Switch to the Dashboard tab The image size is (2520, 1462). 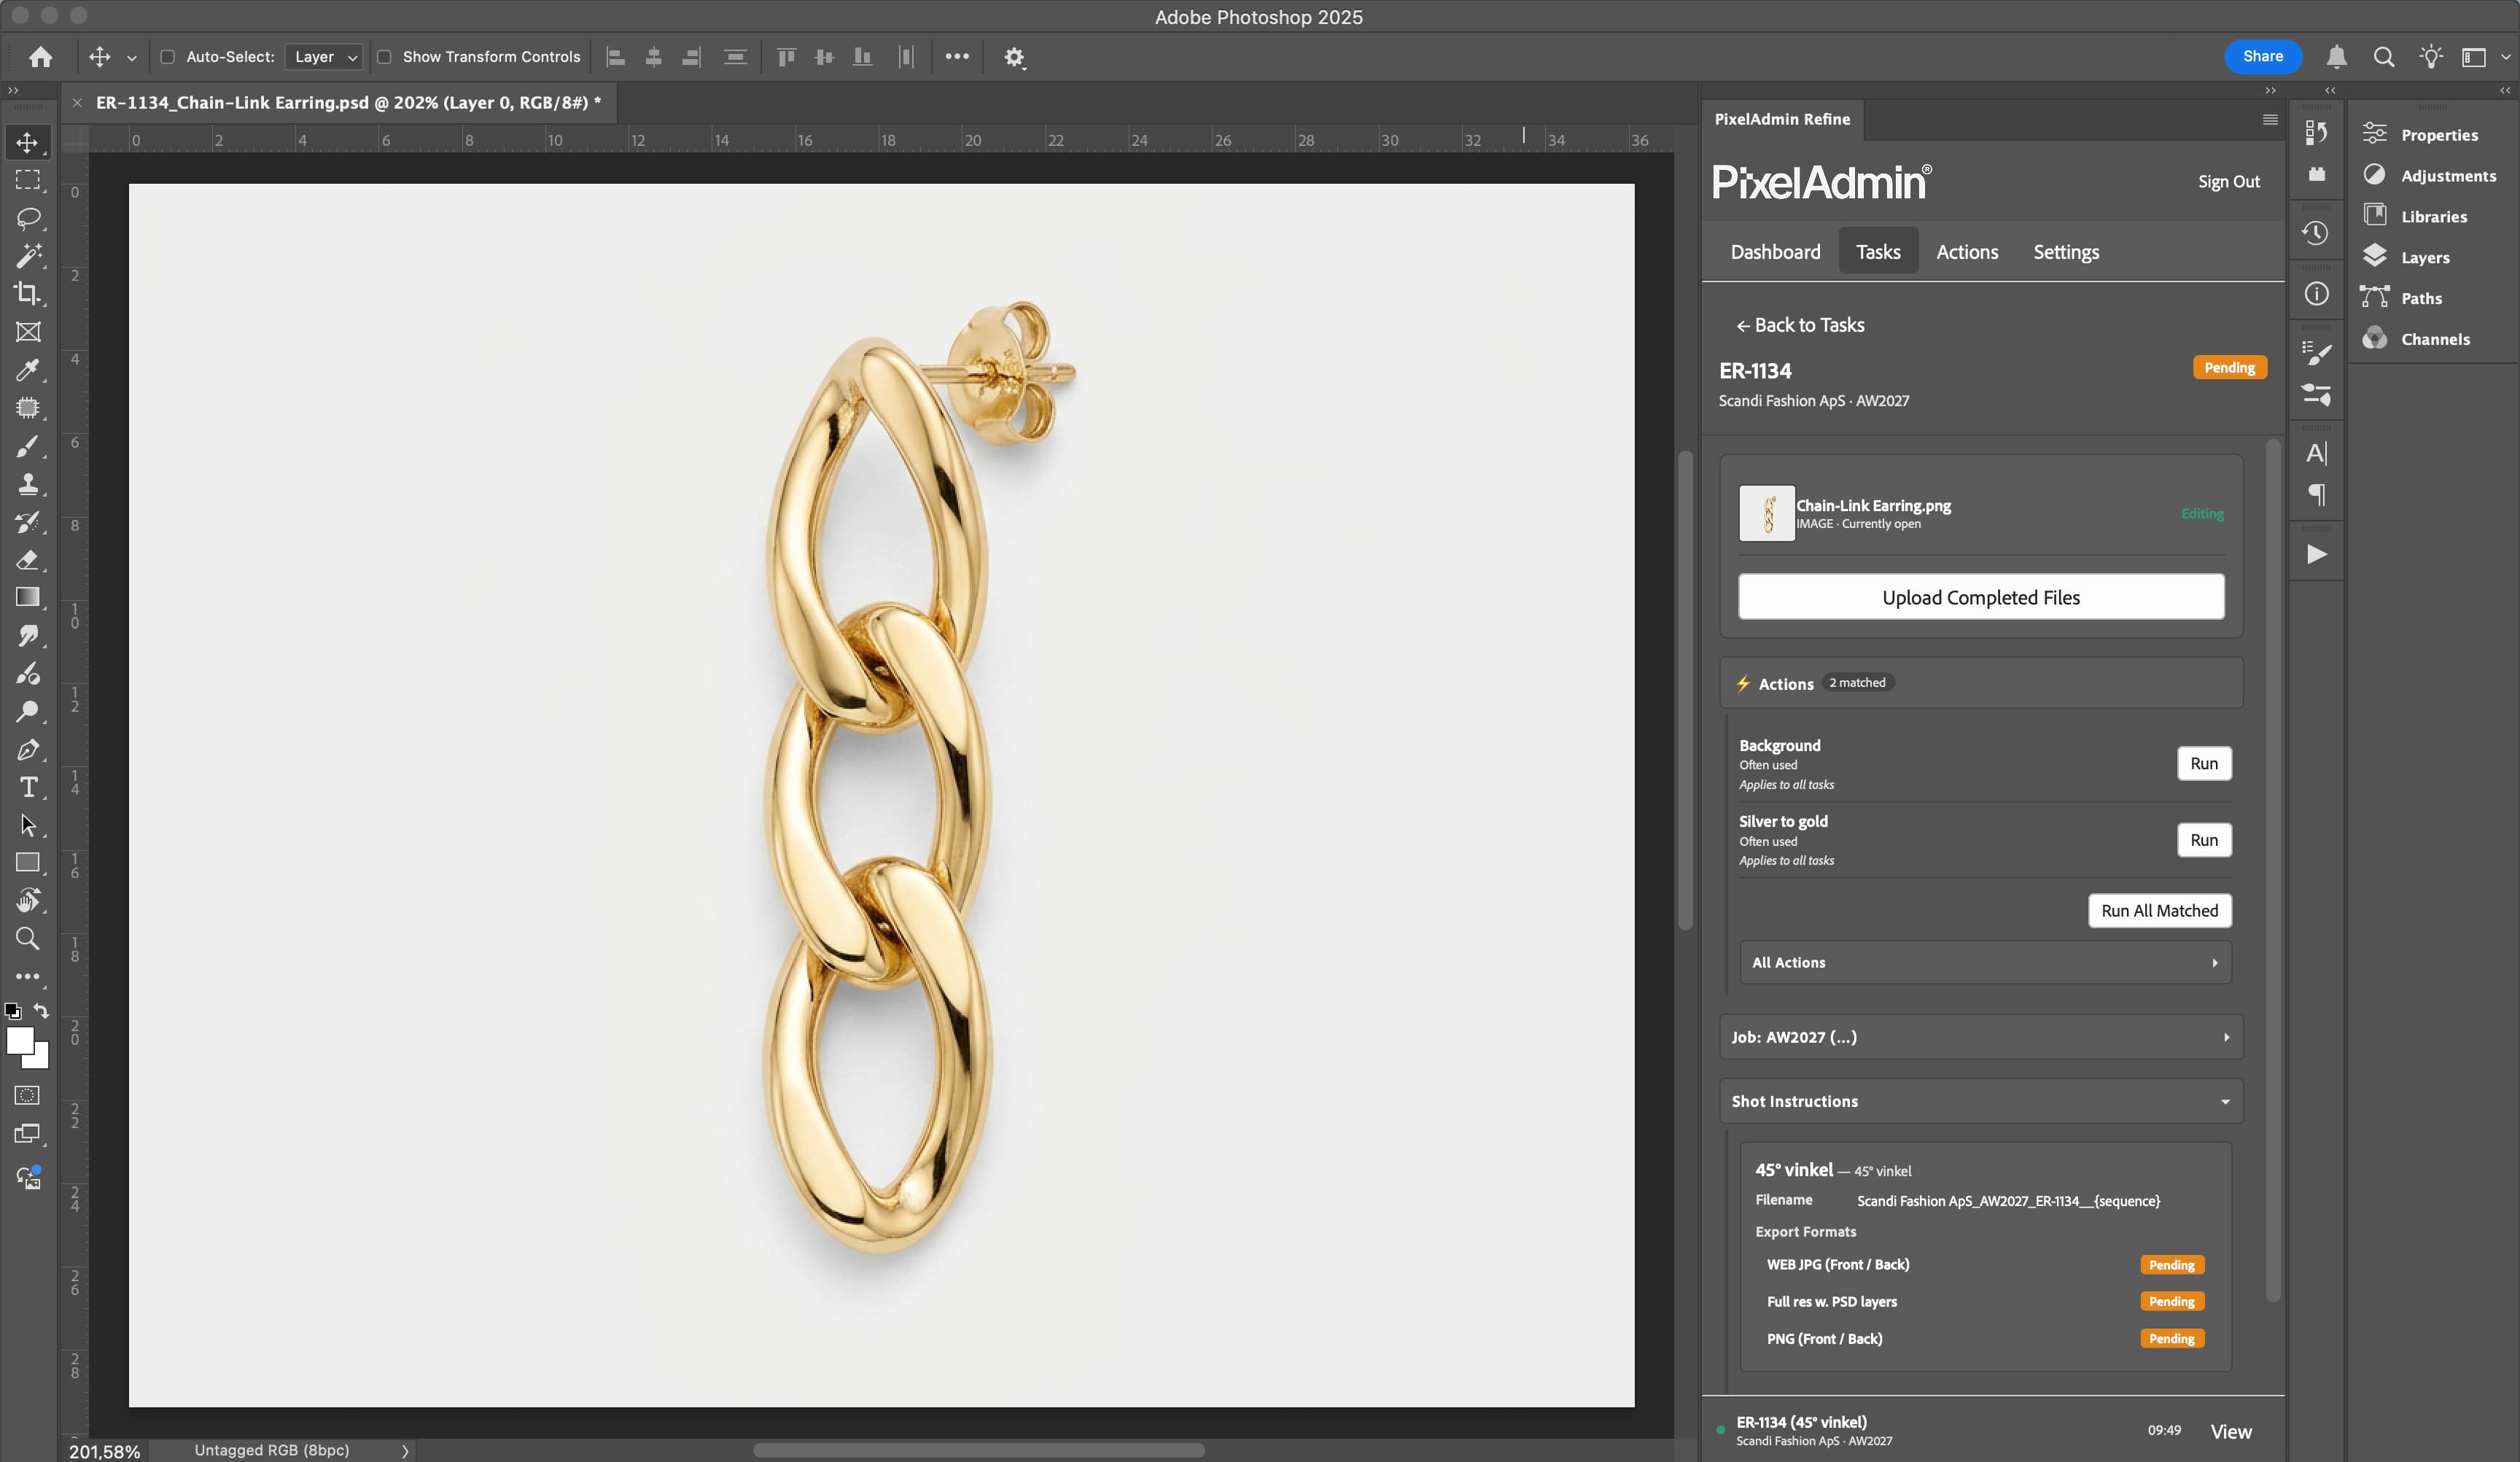(1774, 251)
